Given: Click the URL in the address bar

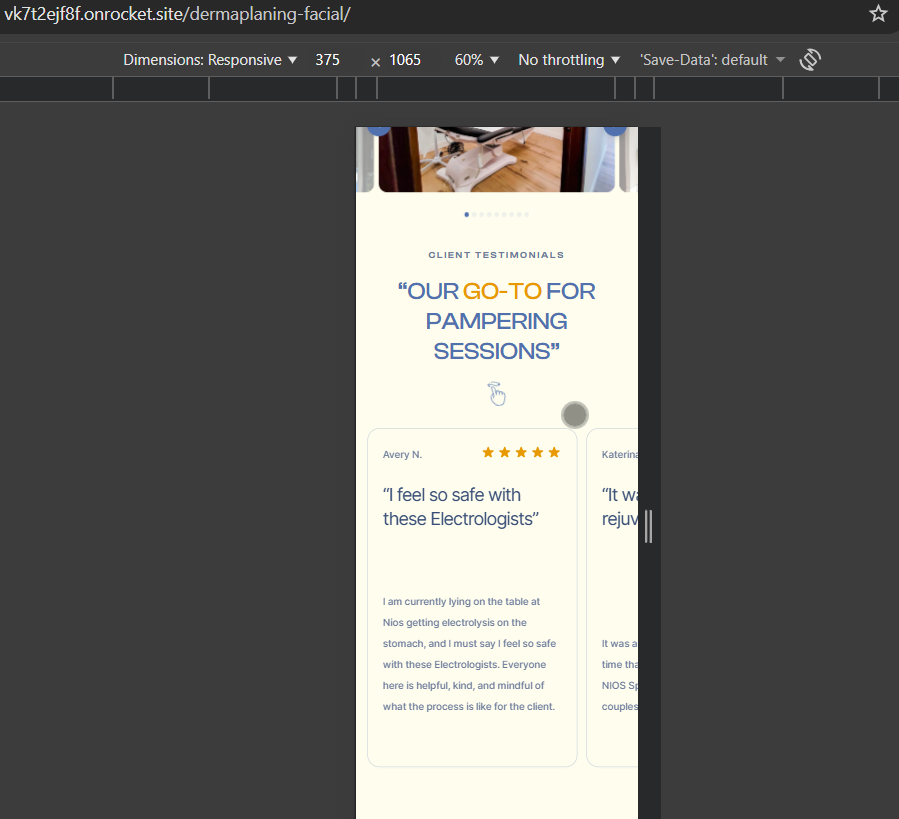Looking at the screenshot, I should (177, 14).
